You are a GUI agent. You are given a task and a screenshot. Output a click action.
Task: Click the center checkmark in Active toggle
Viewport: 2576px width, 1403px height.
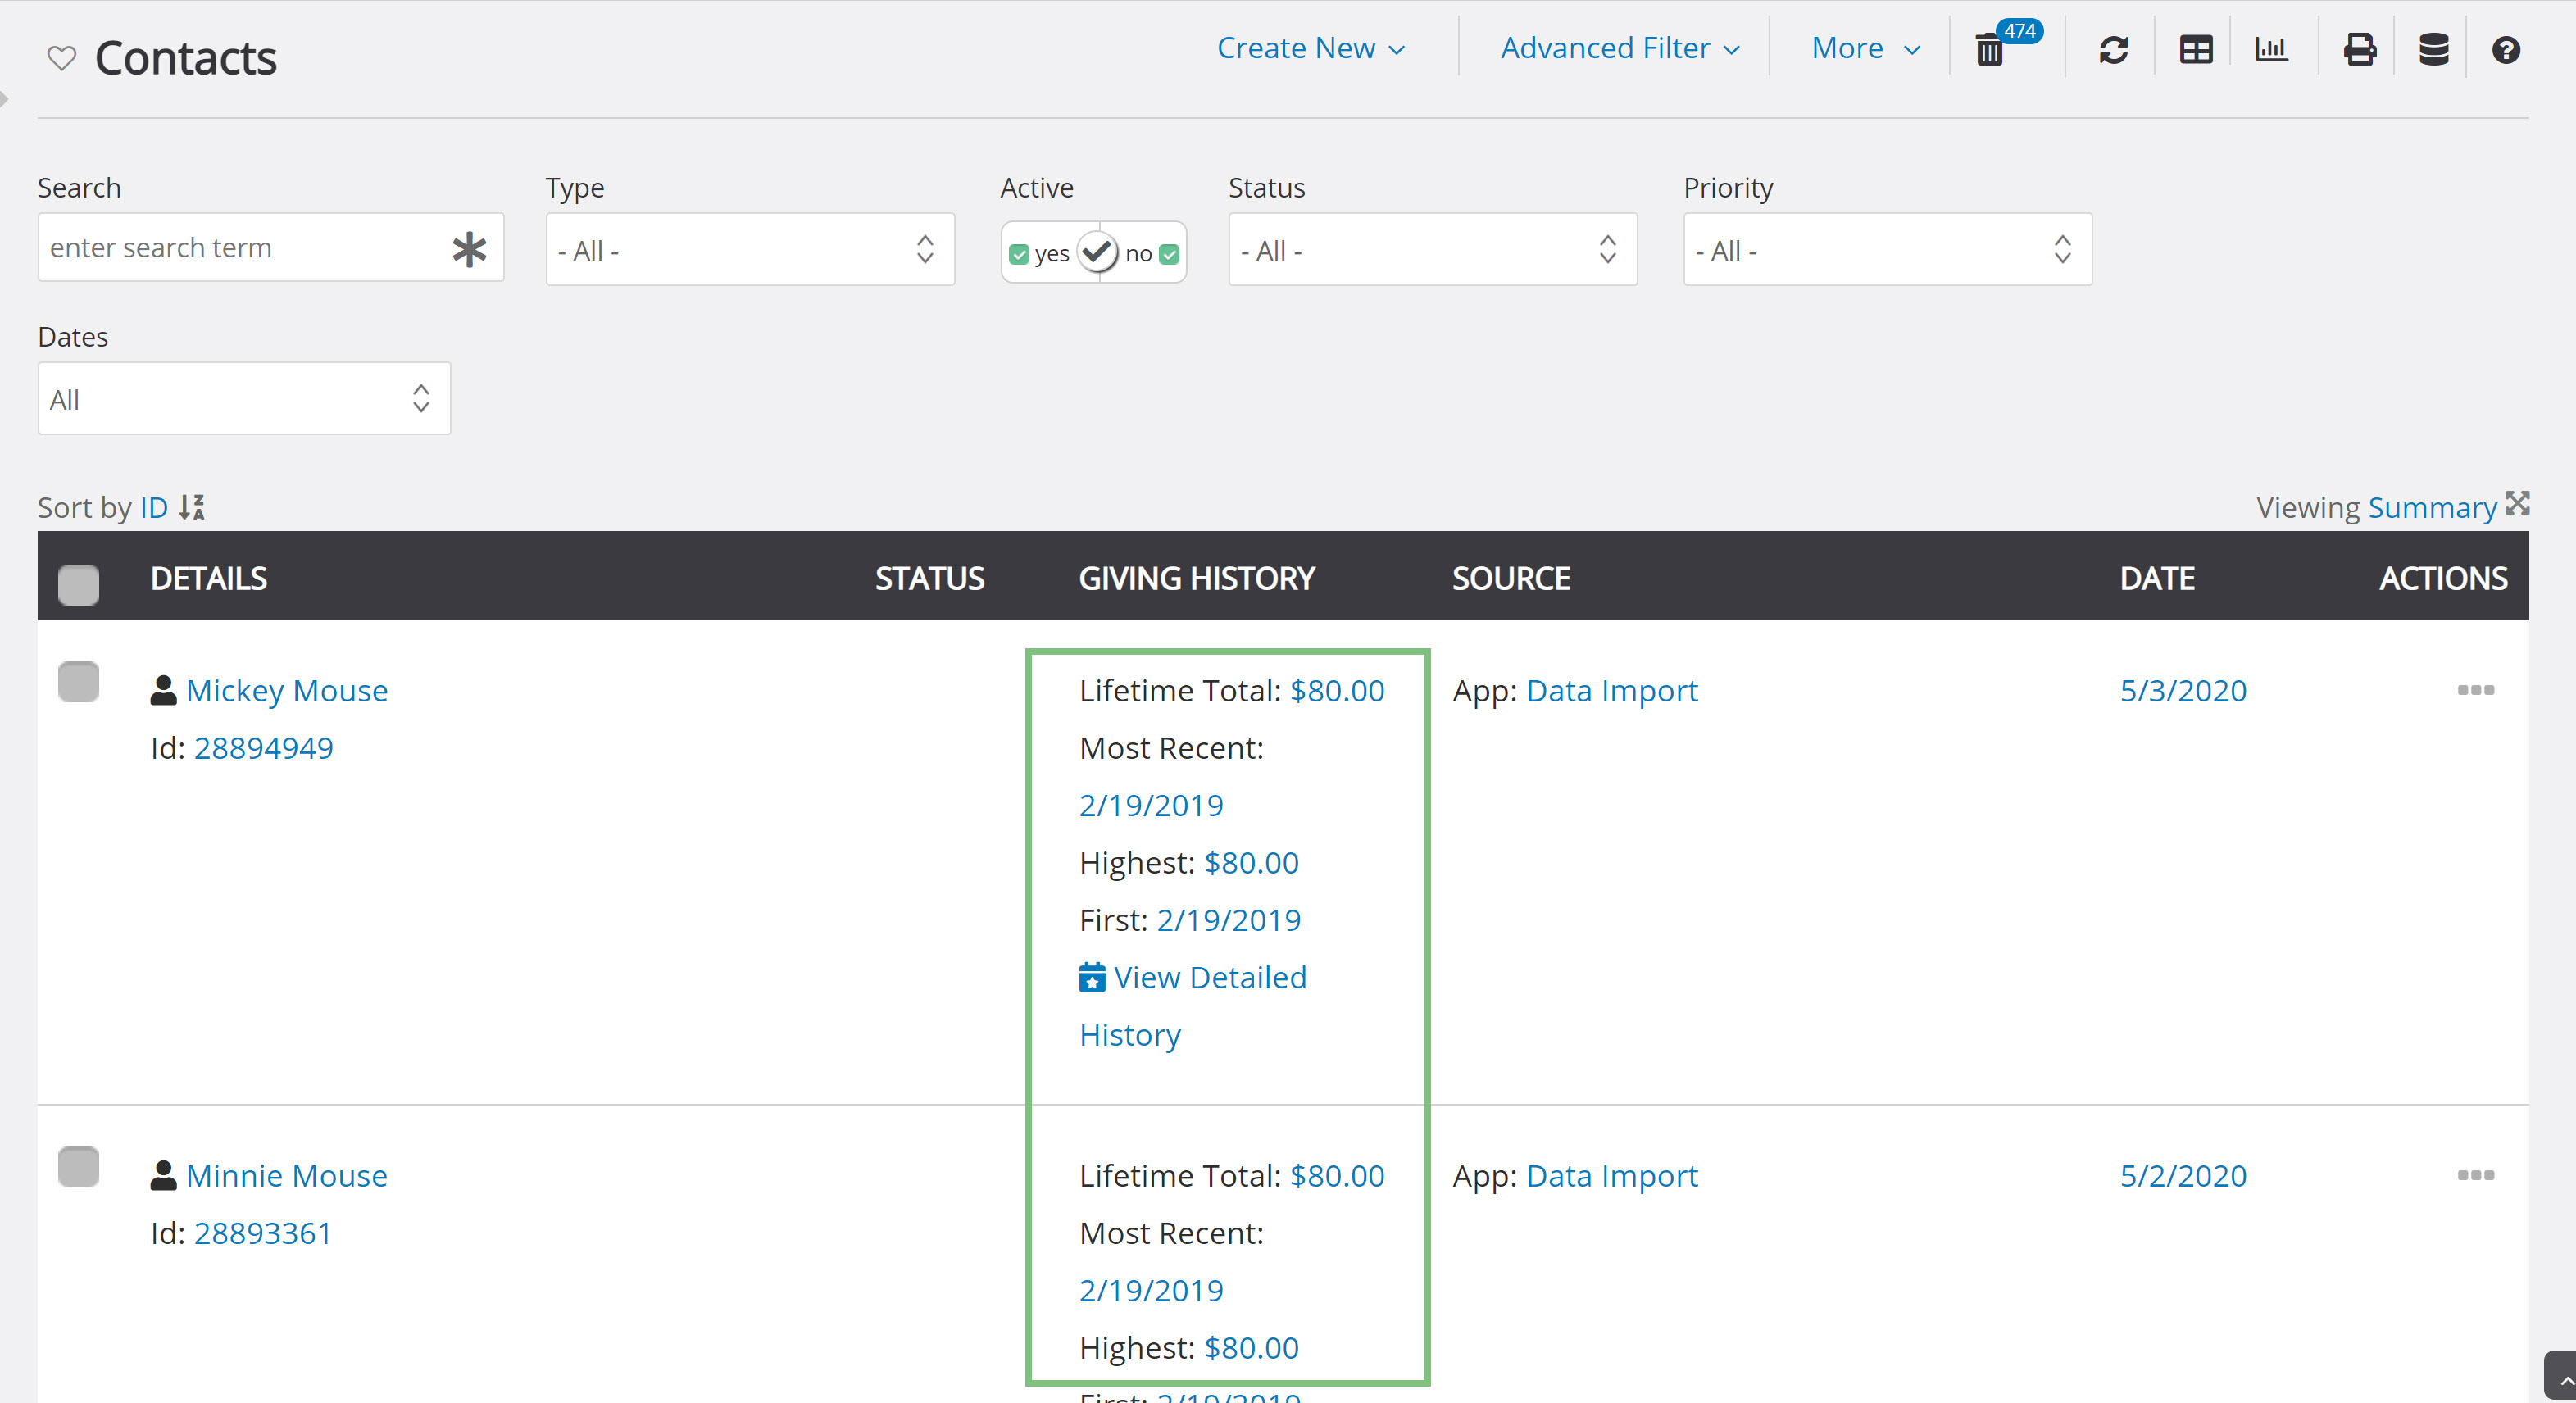click(x=1097, y=252)
